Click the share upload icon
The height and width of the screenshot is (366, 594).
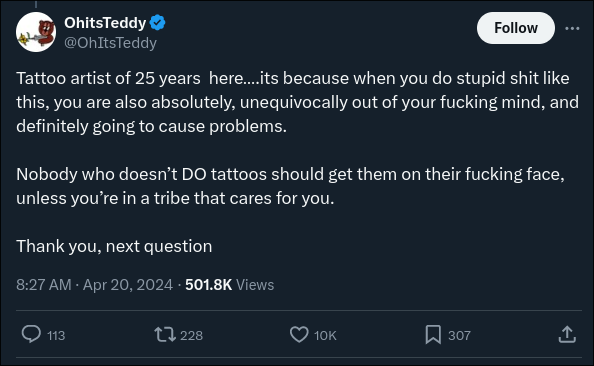pyautogui.click(x=567, y=335)
